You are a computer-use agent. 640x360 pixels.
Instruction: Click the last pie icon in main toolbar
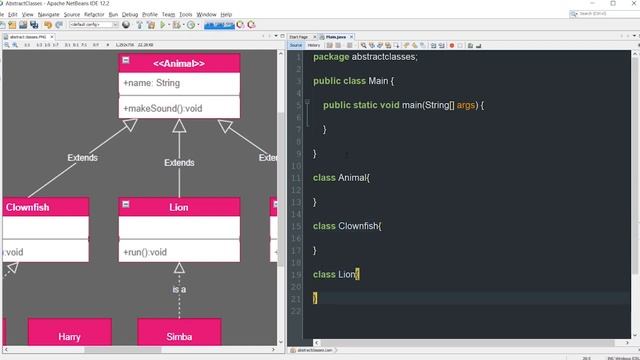[251, 25]
